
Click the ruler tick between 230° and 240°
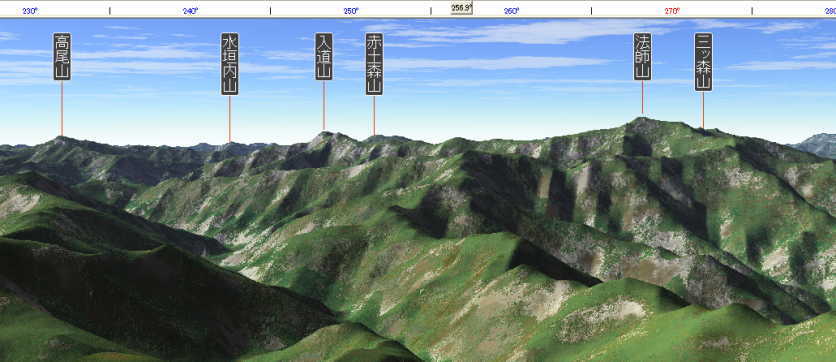[x=110, y=11]
